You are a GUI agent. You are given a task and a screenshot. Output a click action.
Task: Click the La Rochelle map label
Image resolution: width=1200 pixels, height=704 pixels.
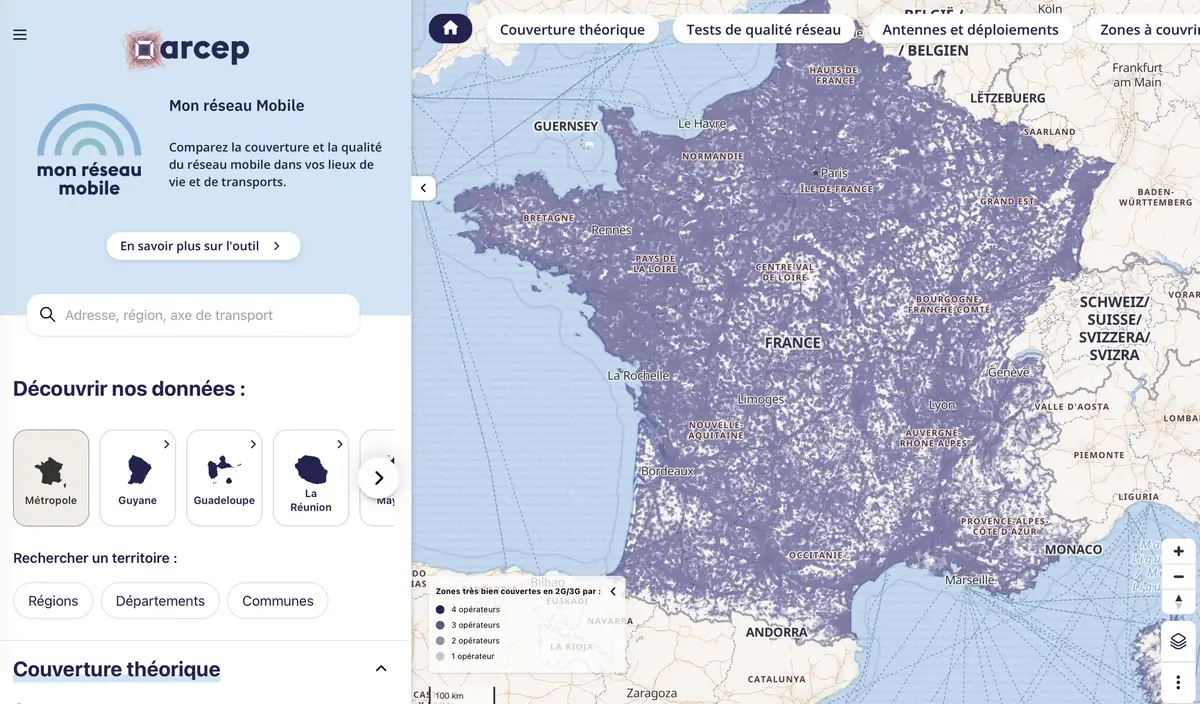[639, 376]
